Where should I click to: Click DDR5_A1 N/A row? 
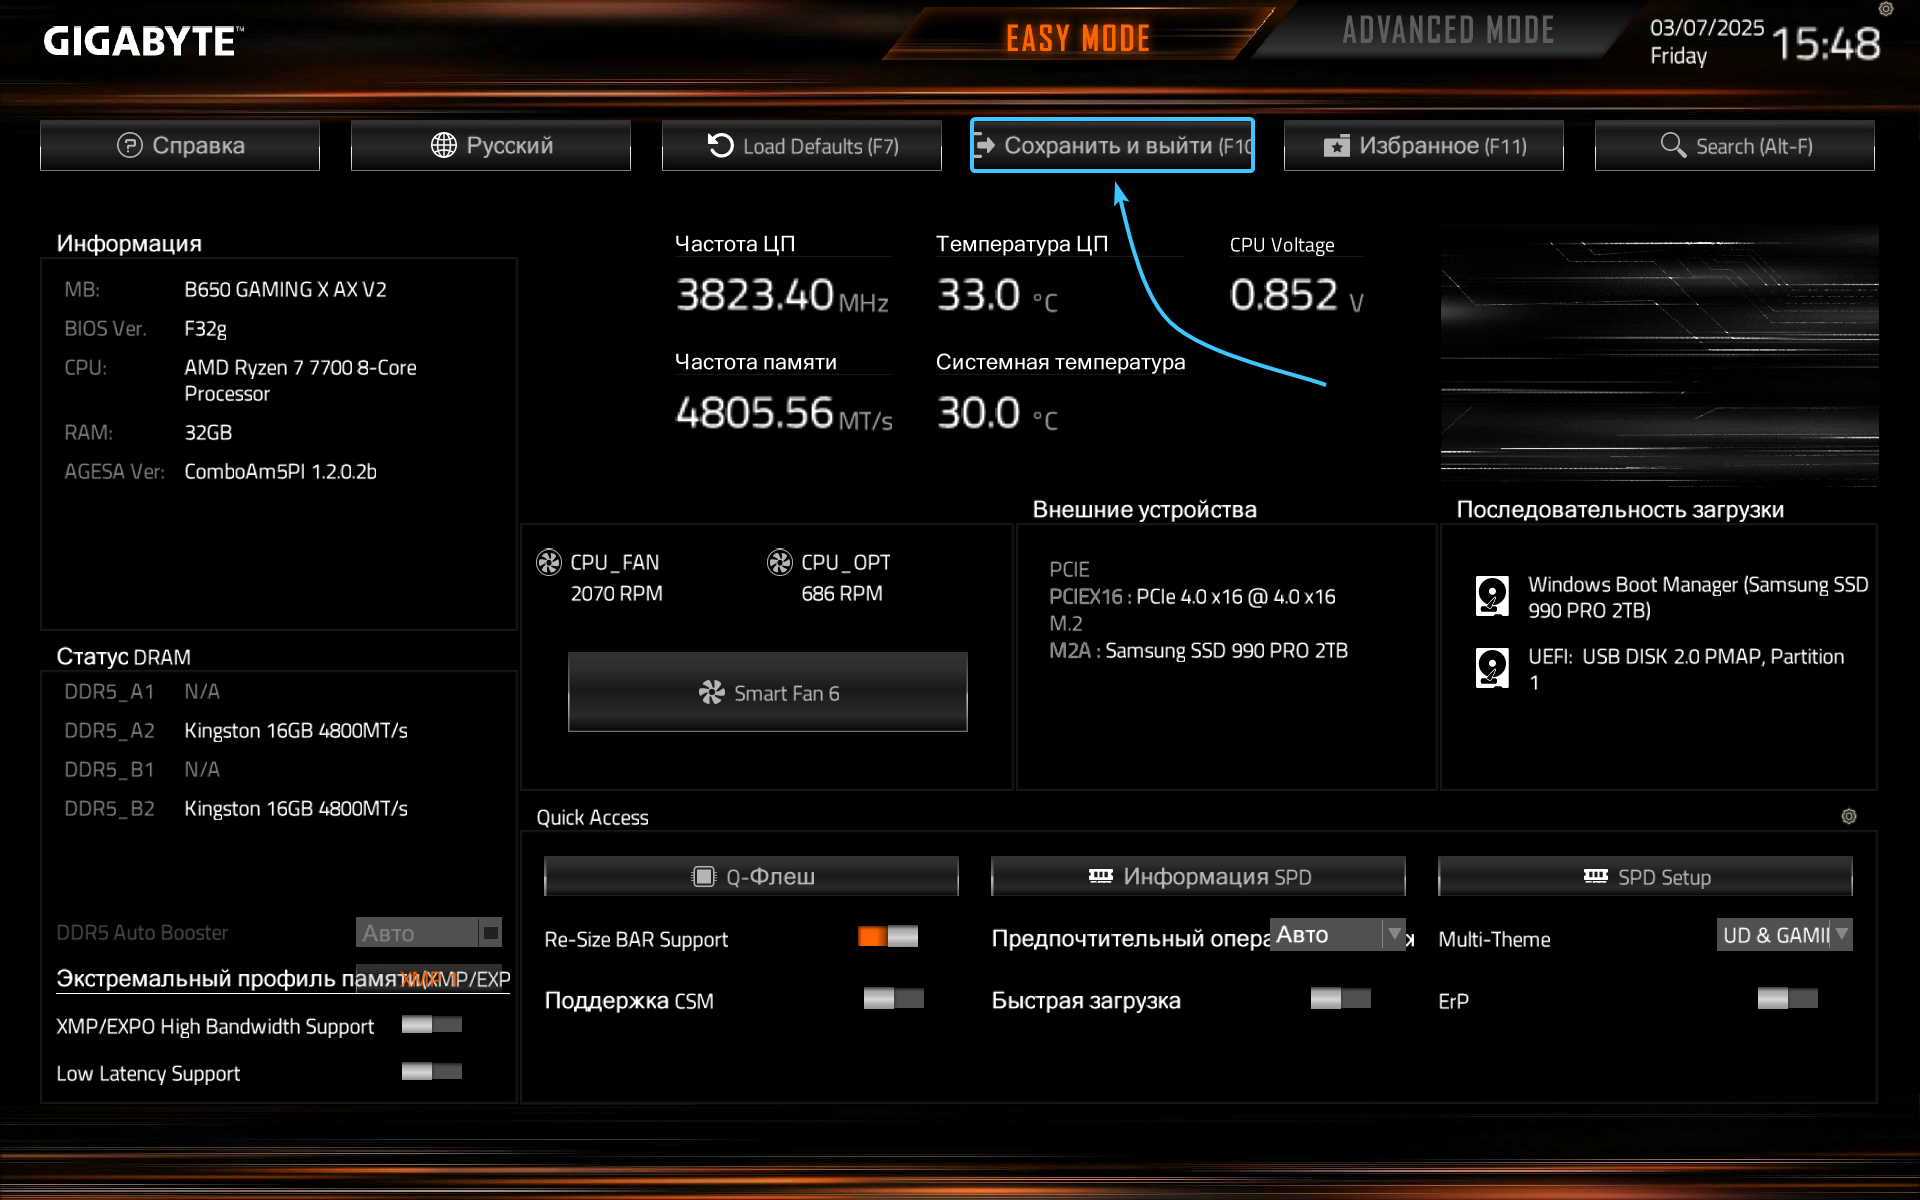click(142, 692)
